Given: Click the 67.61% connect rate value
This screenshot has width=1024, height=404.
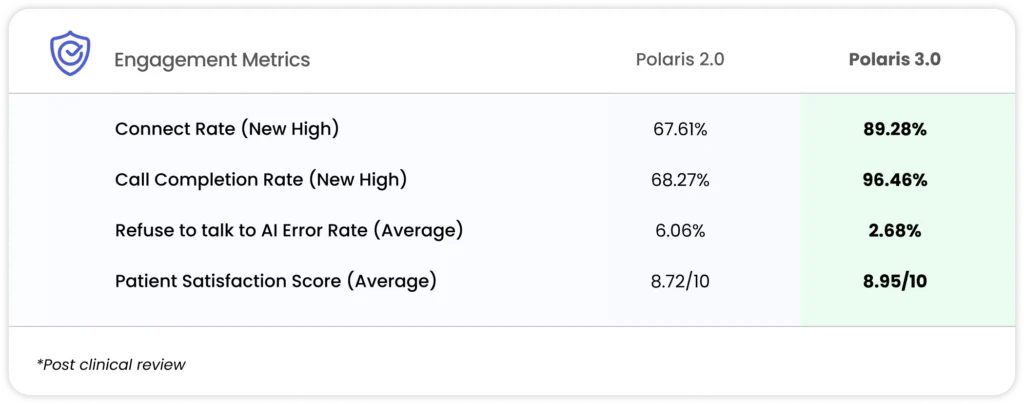Looking at the screenshot, I should 680,129.
